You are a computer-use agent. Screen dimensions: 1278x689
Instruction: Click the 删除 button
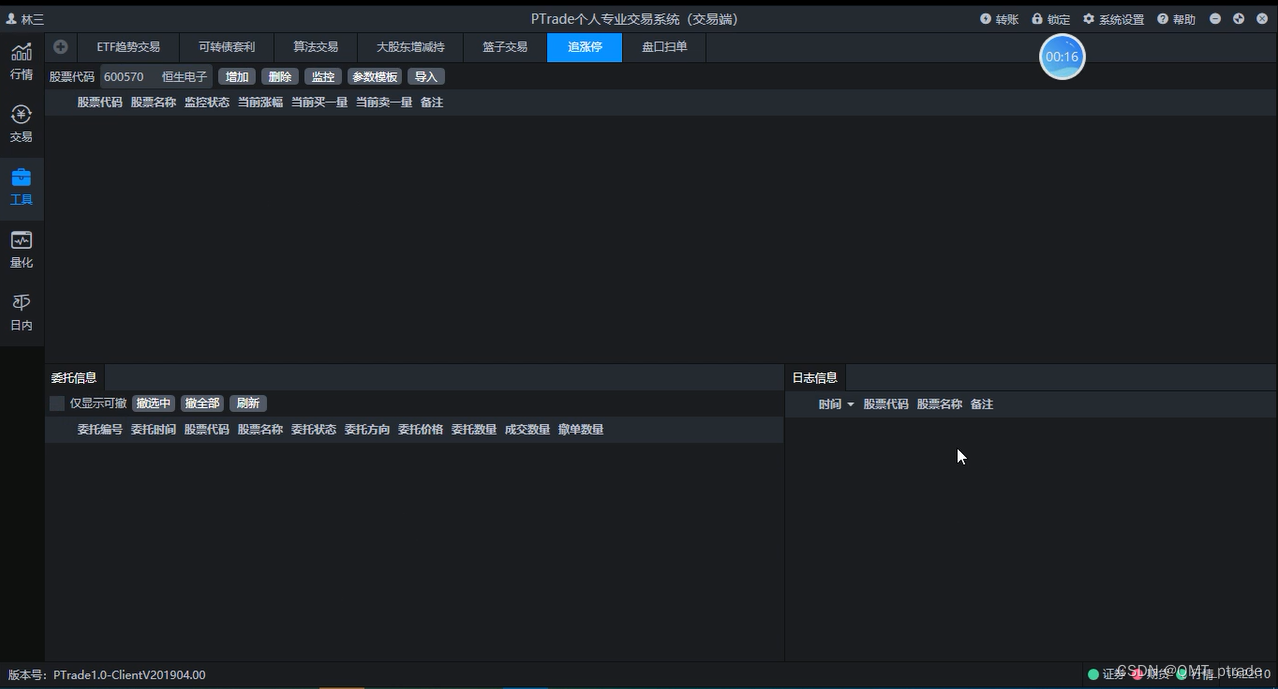(x=280, y=77)
